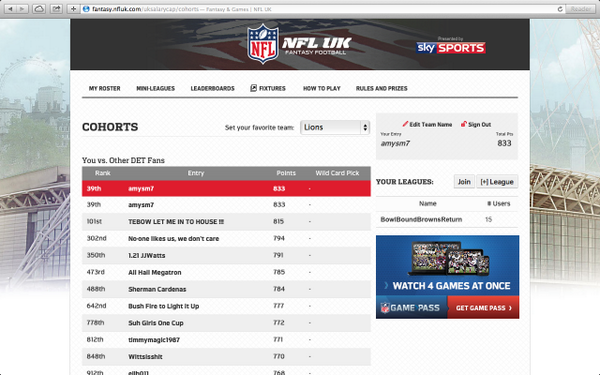Click the [+] League button

[497, 182]
